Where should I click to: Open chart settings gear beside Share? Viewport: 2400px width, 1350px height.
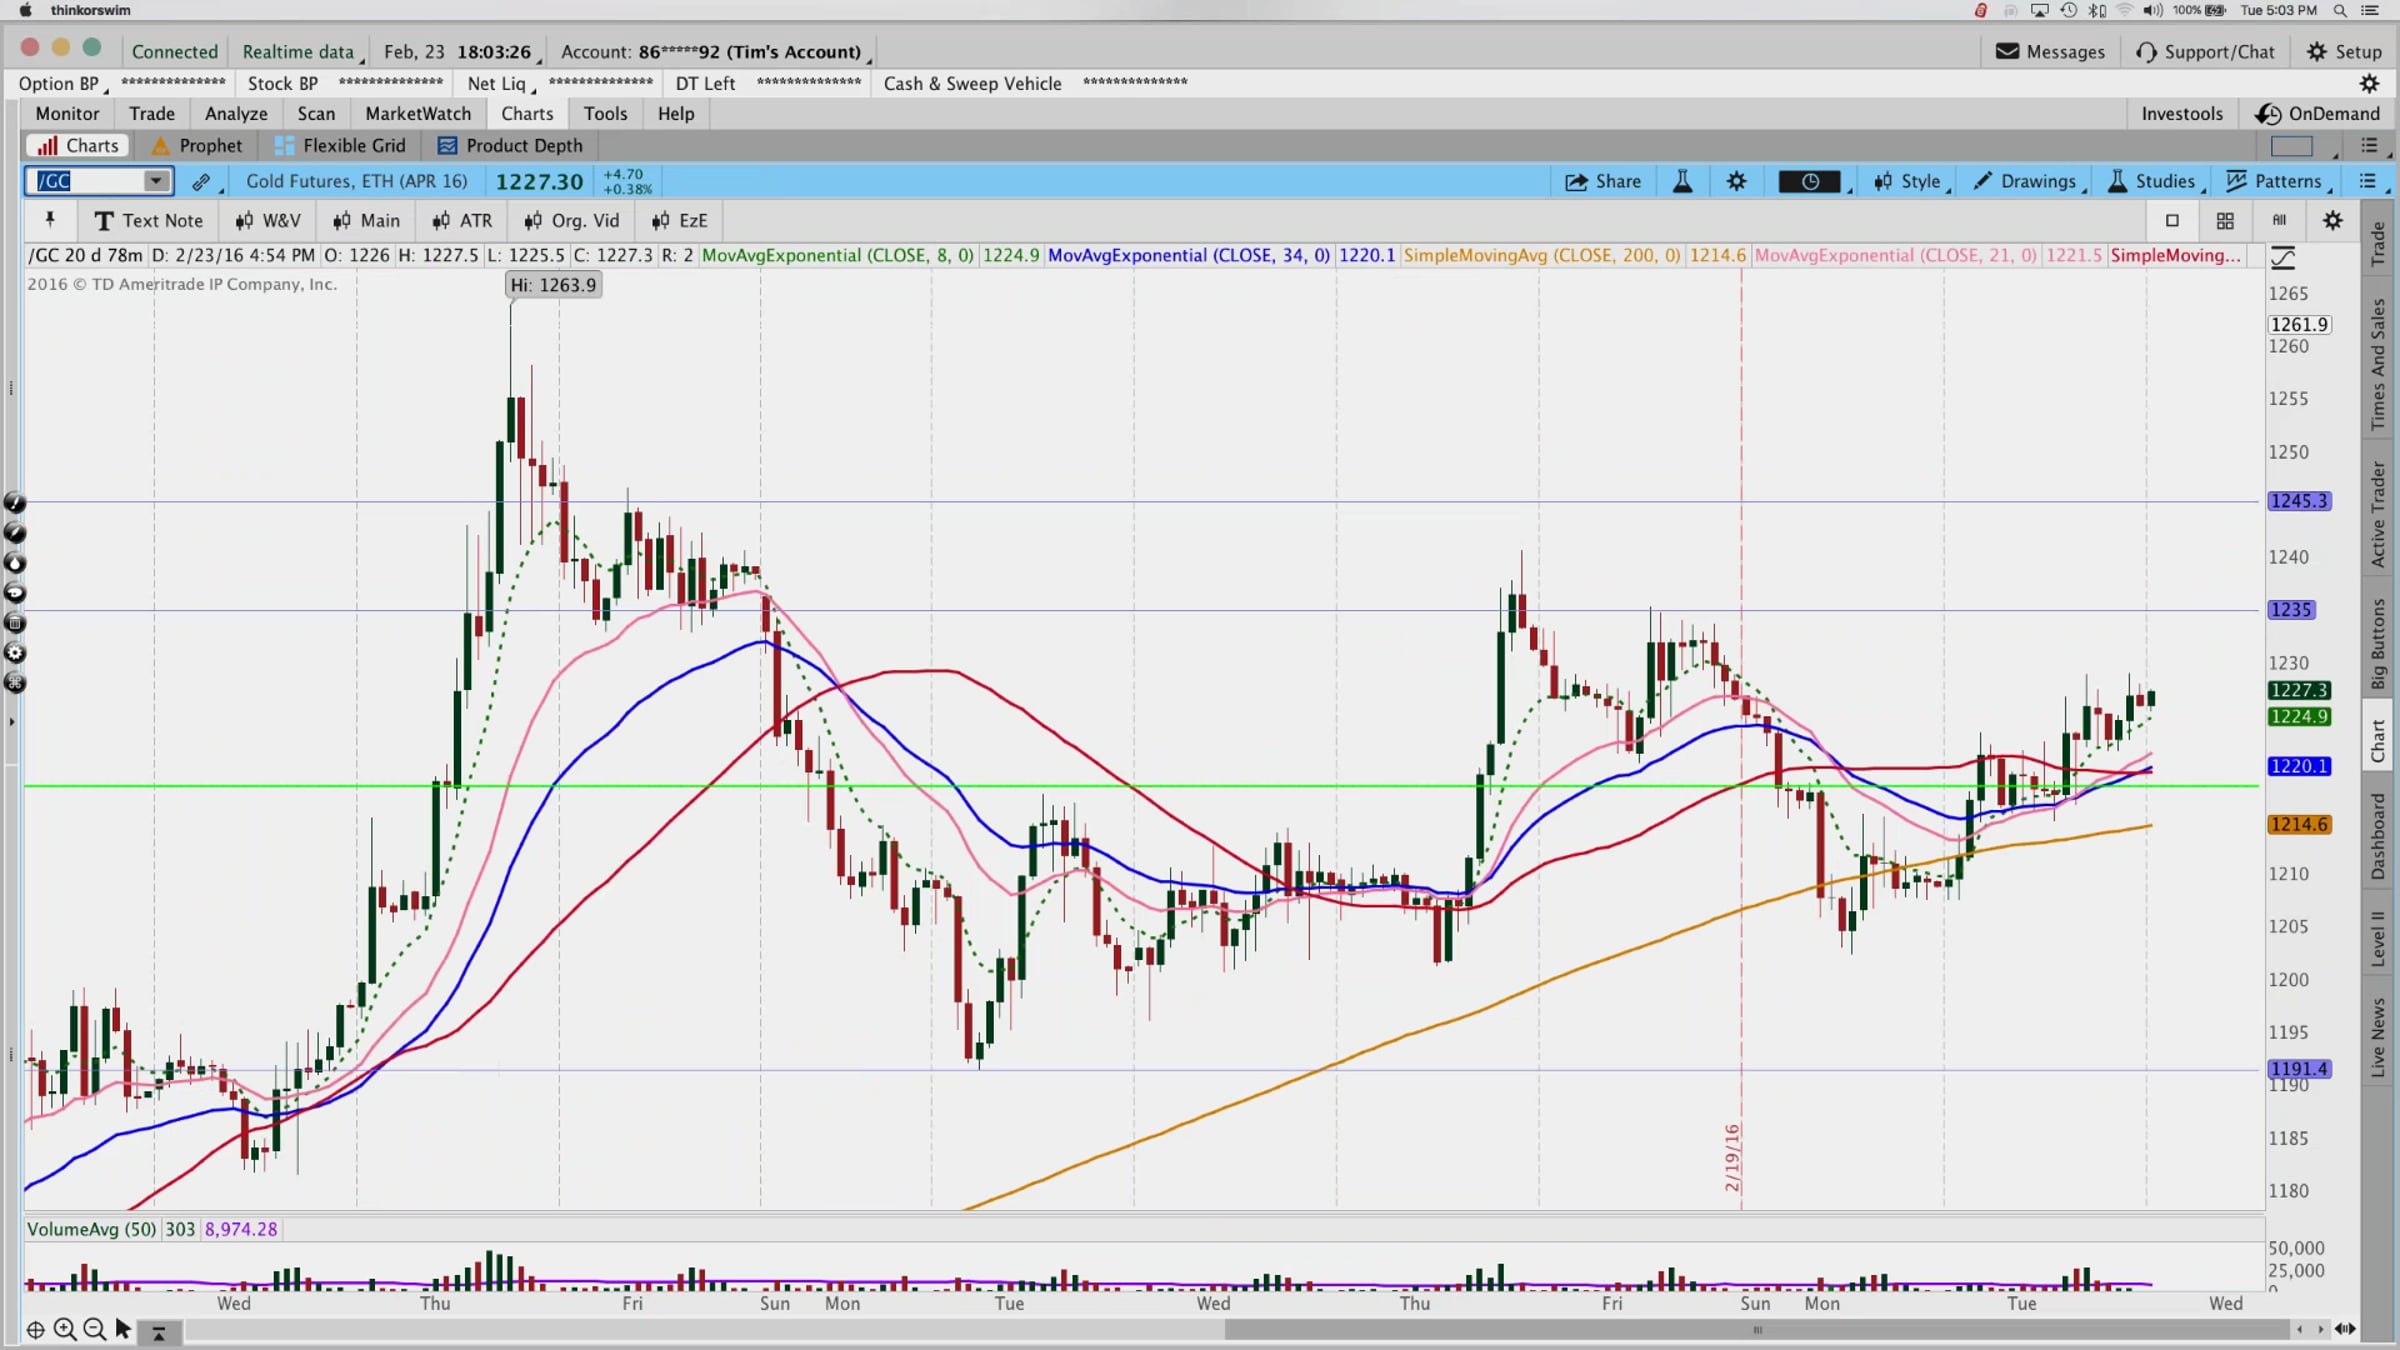(1736, 181)
